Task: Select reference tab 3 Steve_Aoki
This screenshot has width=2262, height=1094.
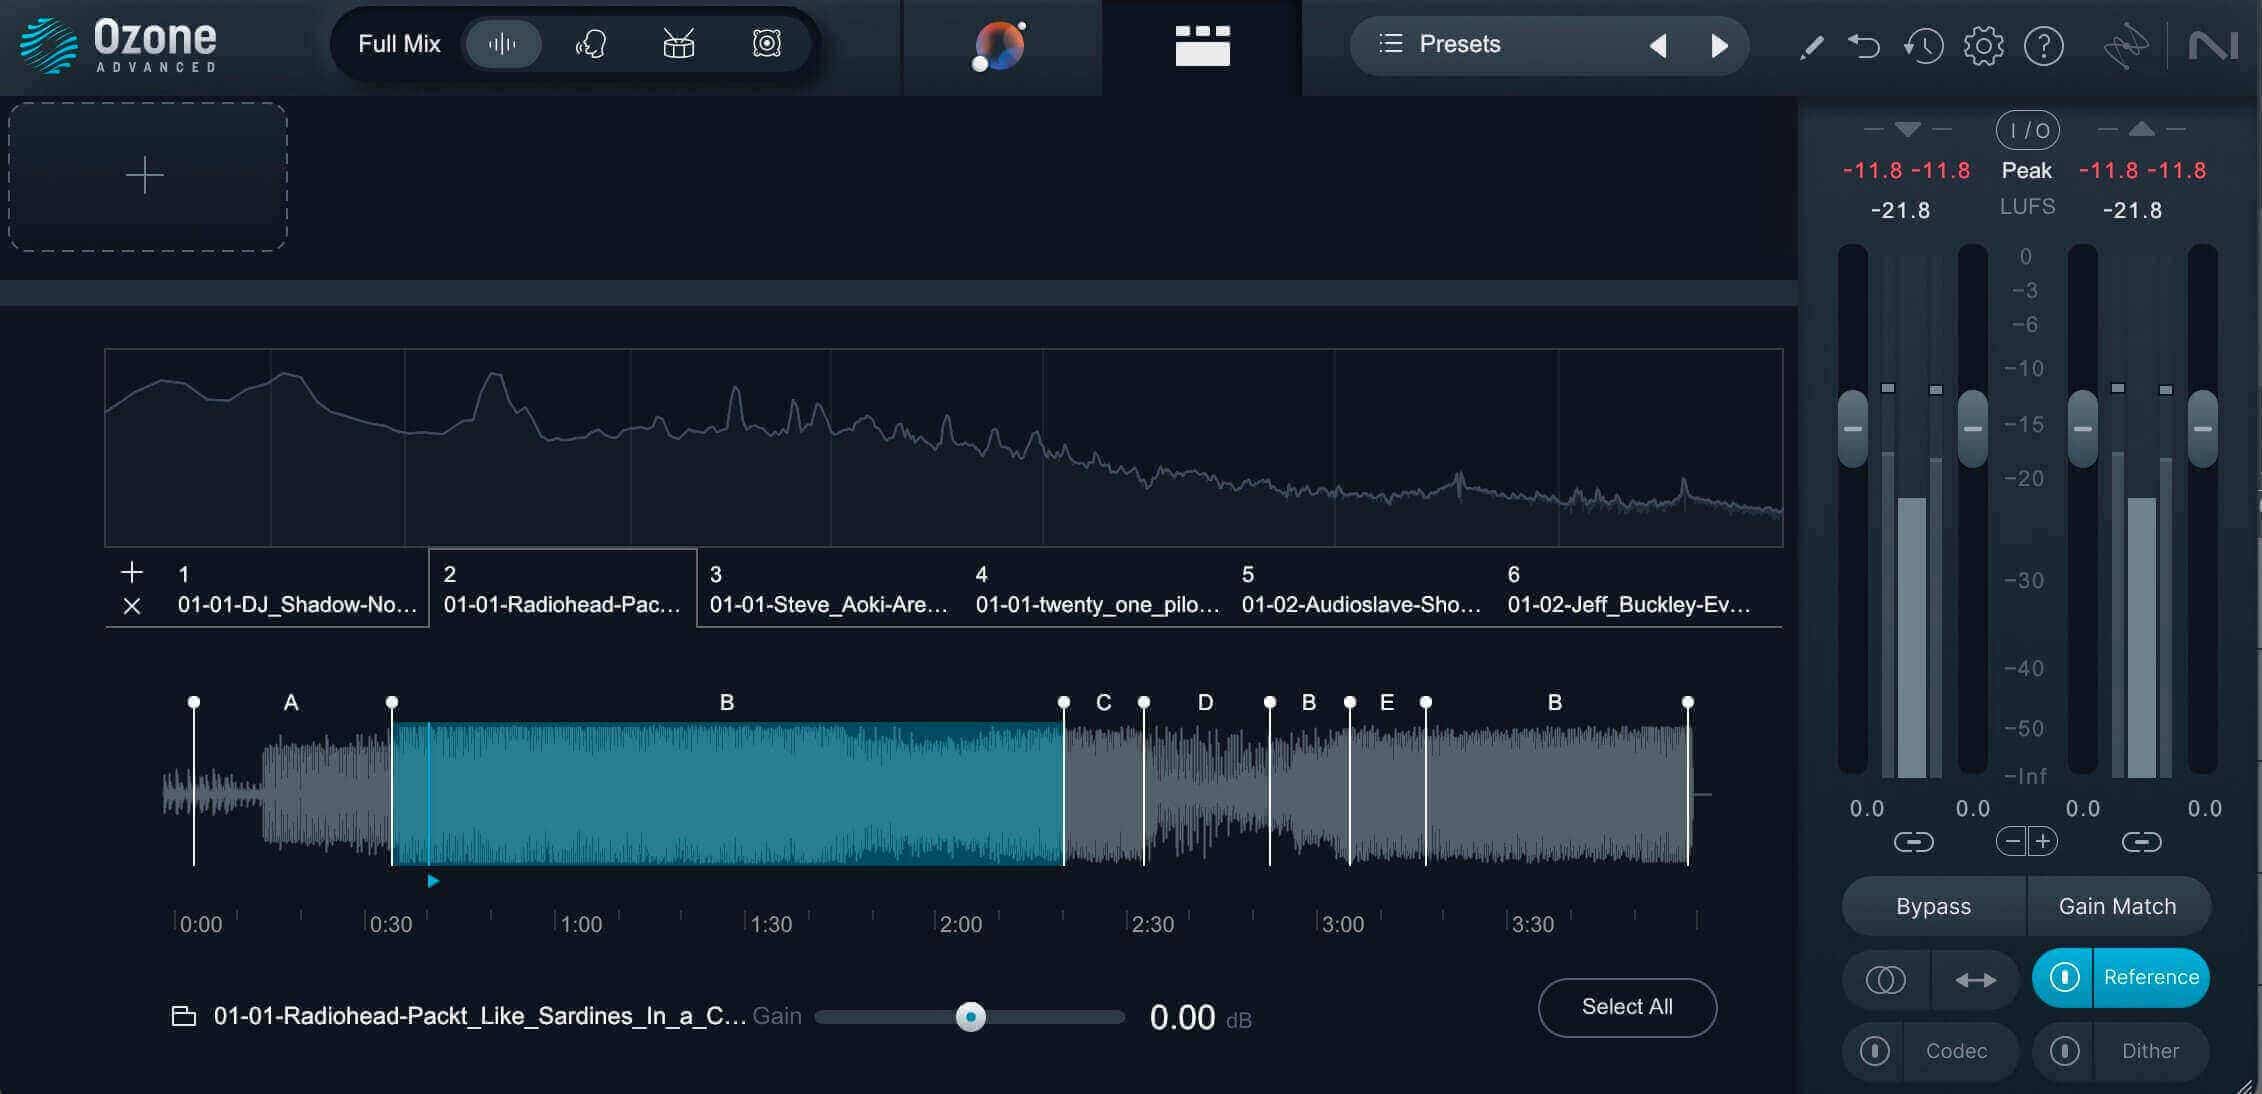Action: point(829,589)
